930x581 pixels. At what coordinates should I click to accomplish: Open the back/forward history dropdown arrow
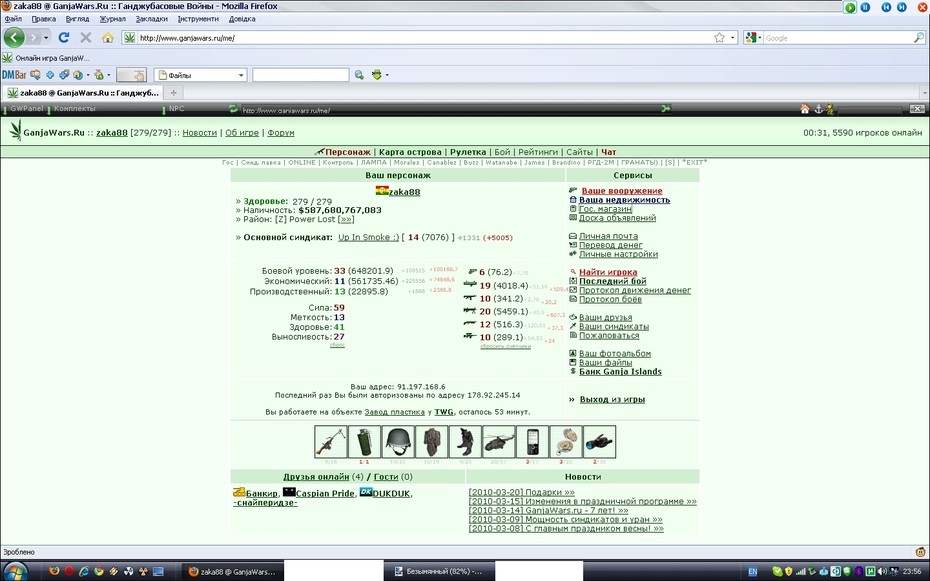point(46,38)
